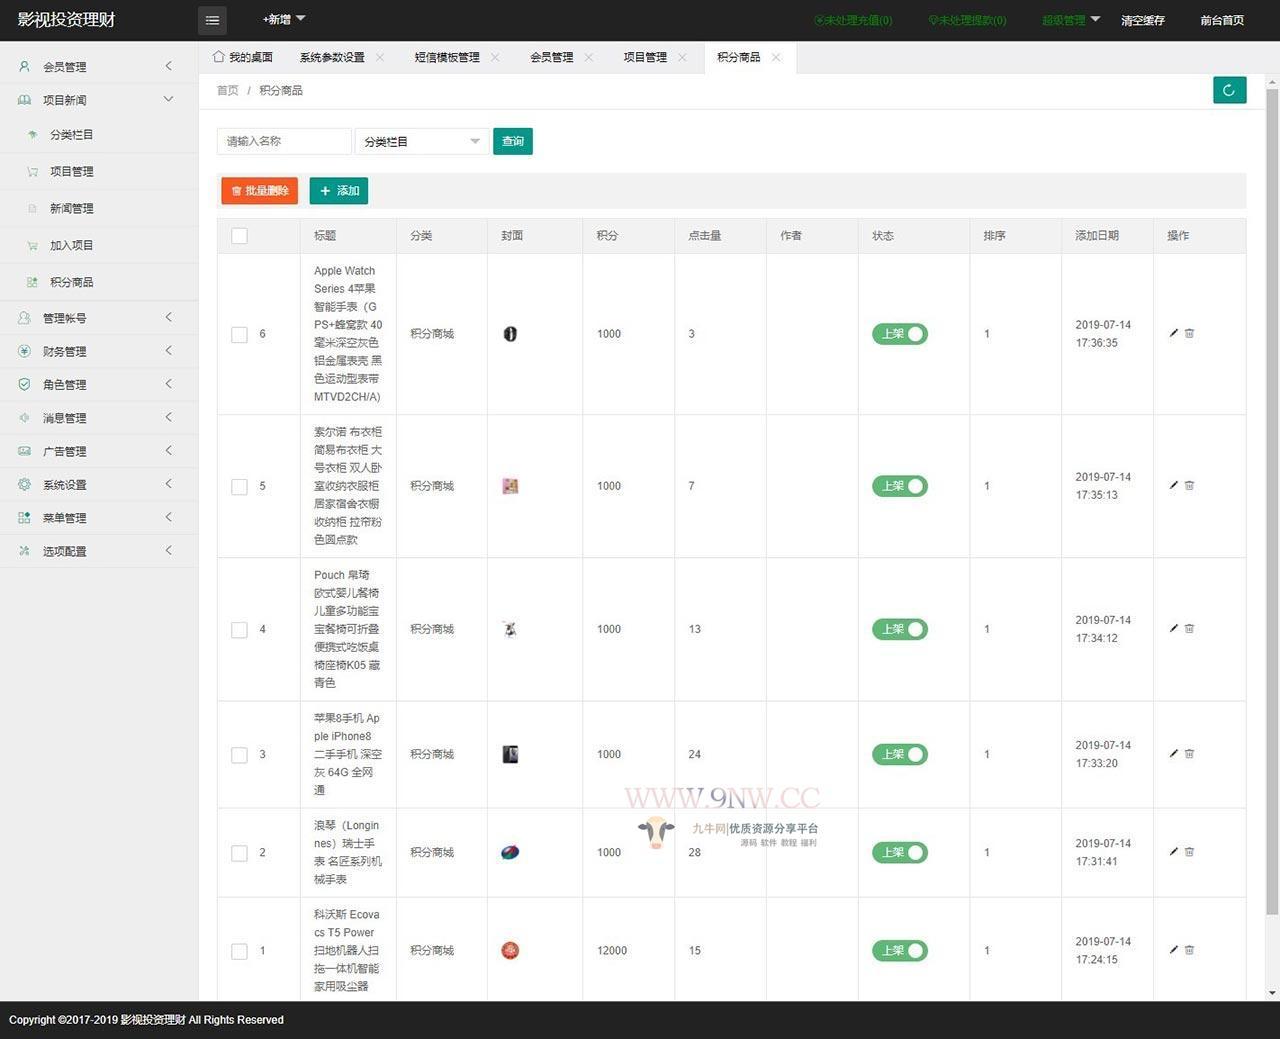This screenshot has width=1280, height=1039.
Task: Check the select-all checkbox in table header
Action: coord(239,236)
